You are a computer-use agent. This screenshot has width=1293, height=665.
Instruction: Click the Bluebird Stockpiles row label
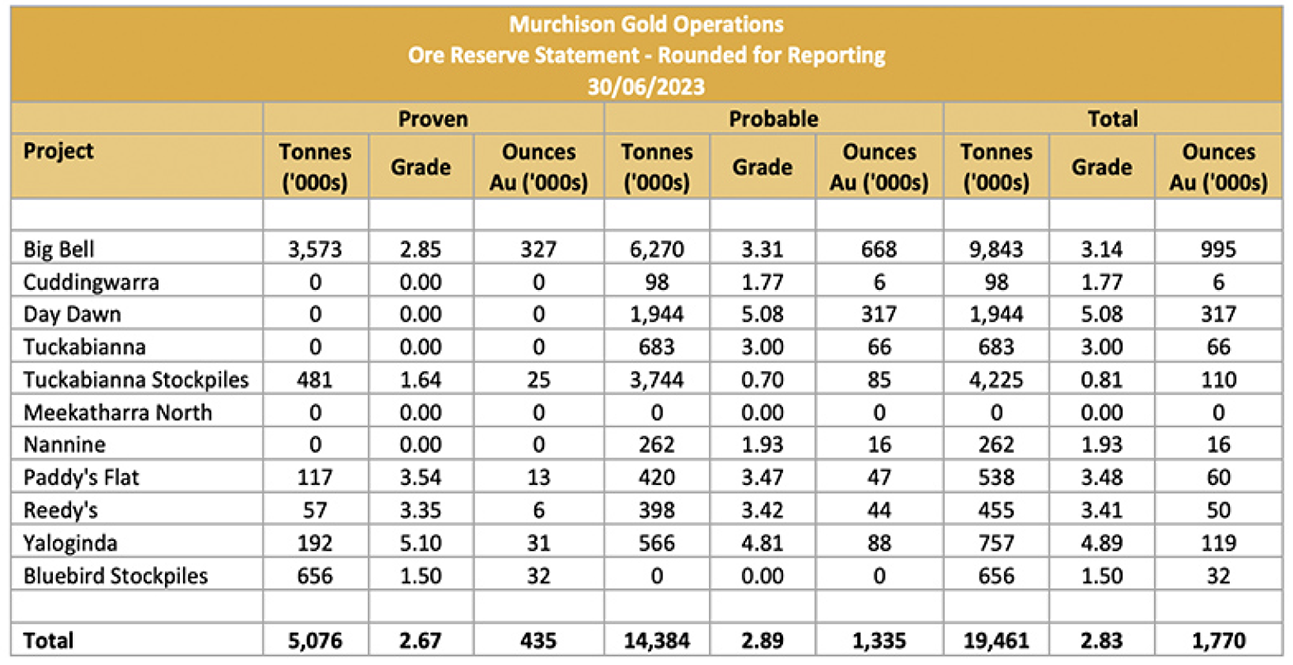click(x=115, y=576)
